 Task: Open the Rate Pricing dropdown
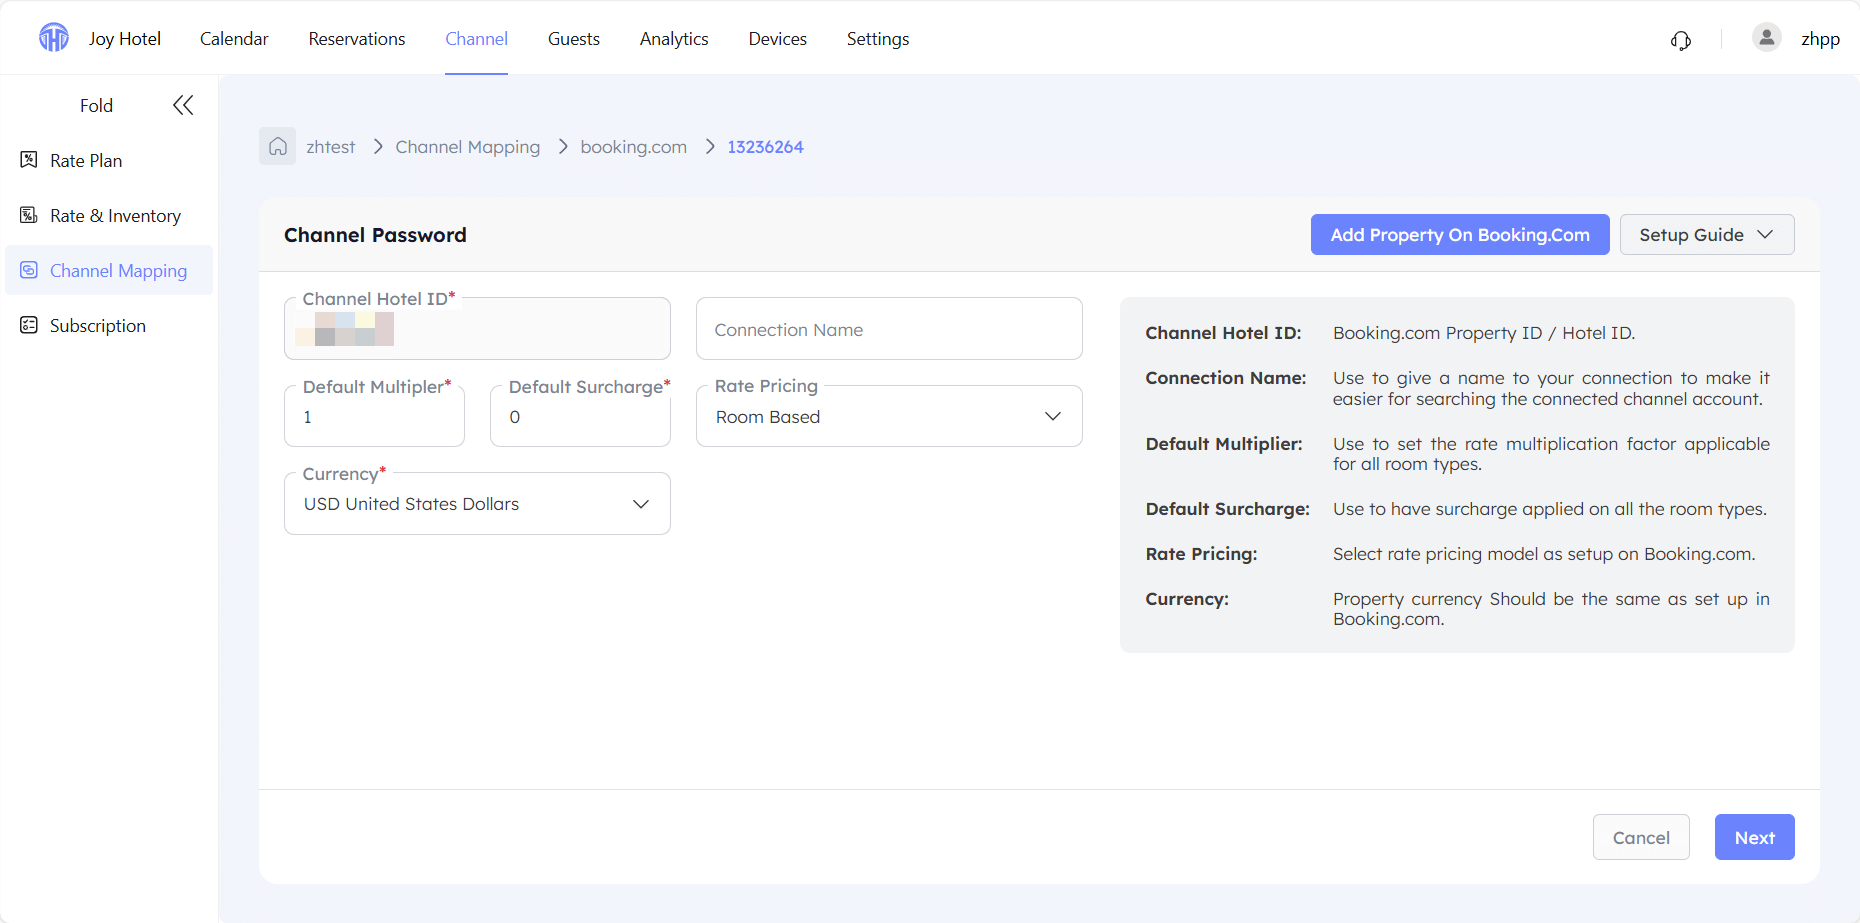click(x=889, y=416)
